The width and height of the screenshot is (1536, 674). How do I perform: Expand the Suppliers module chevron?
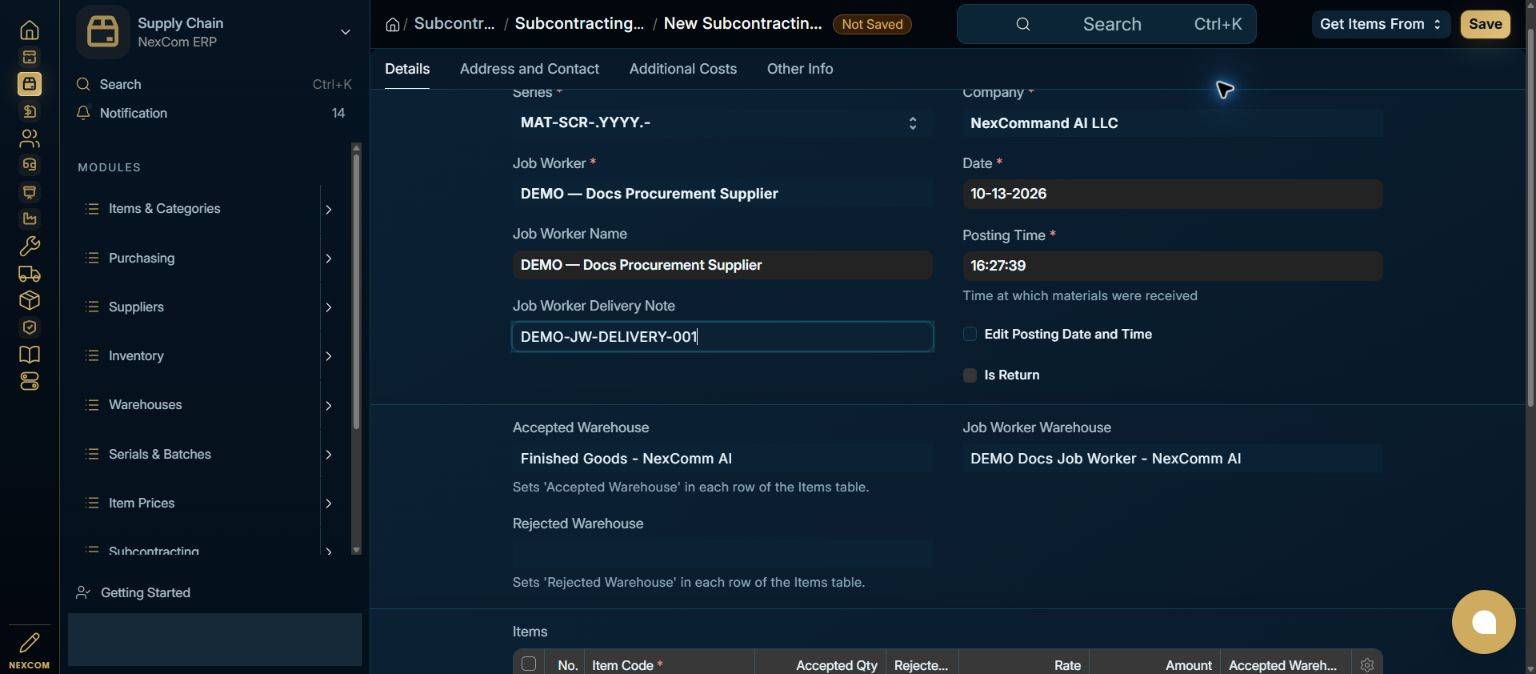[x=328, y=307]
